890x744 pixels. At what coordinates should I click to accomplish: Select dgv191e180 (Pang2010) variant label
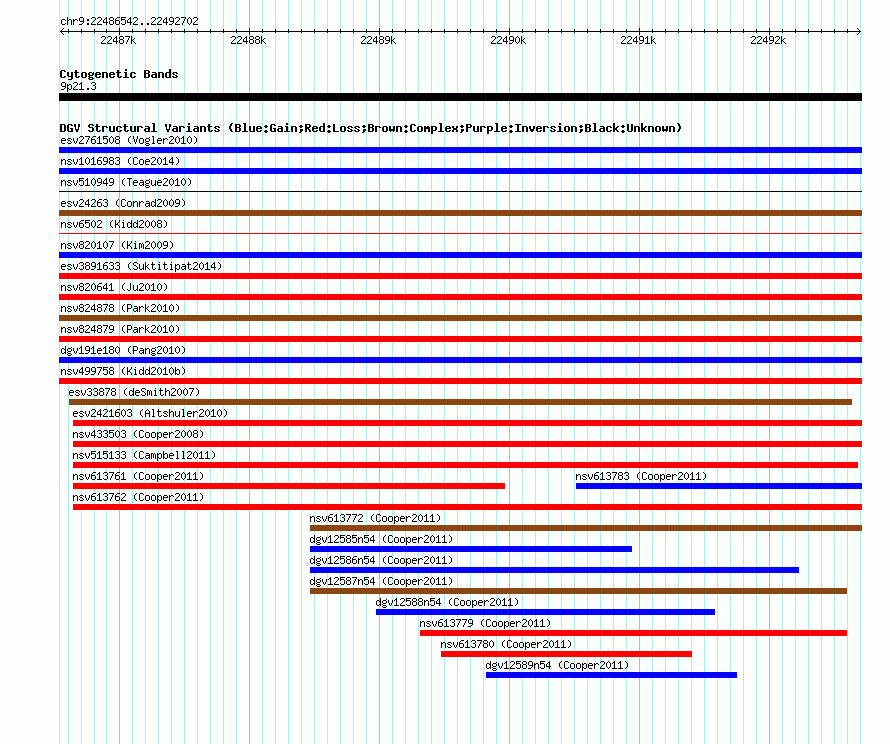[x=123, y=350]
